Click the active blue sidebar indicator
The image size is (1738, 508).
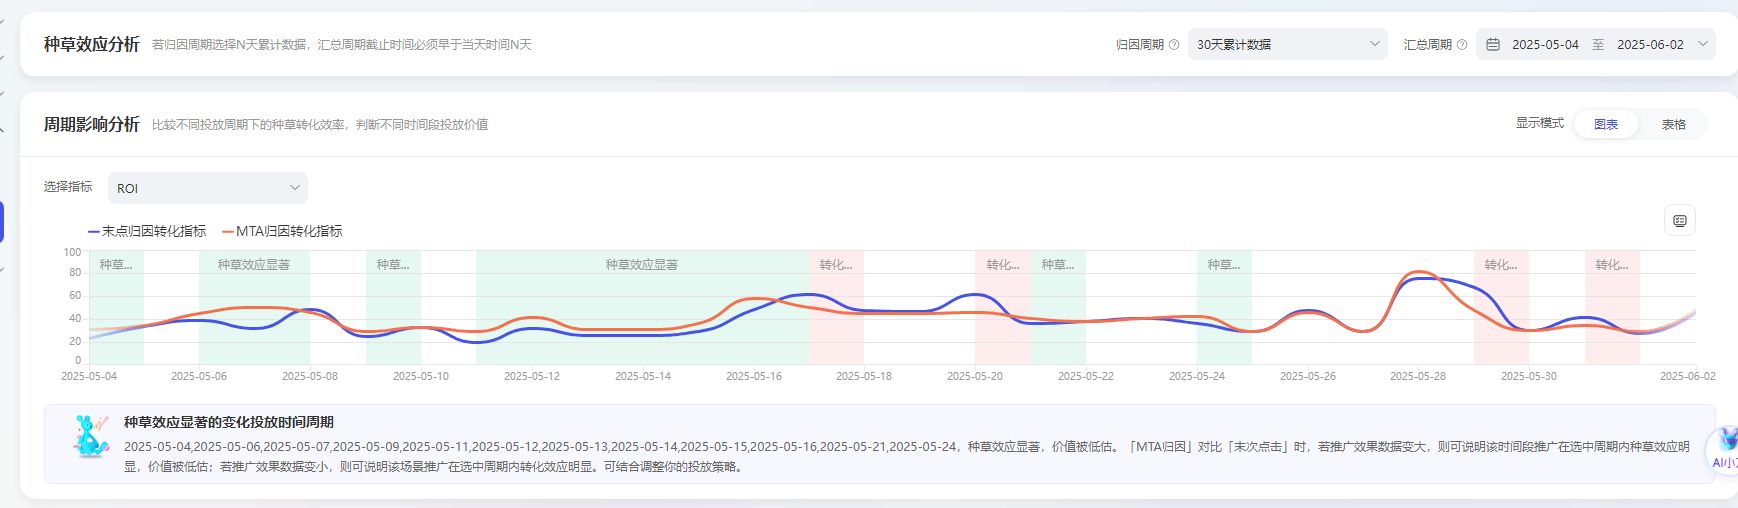2,221
